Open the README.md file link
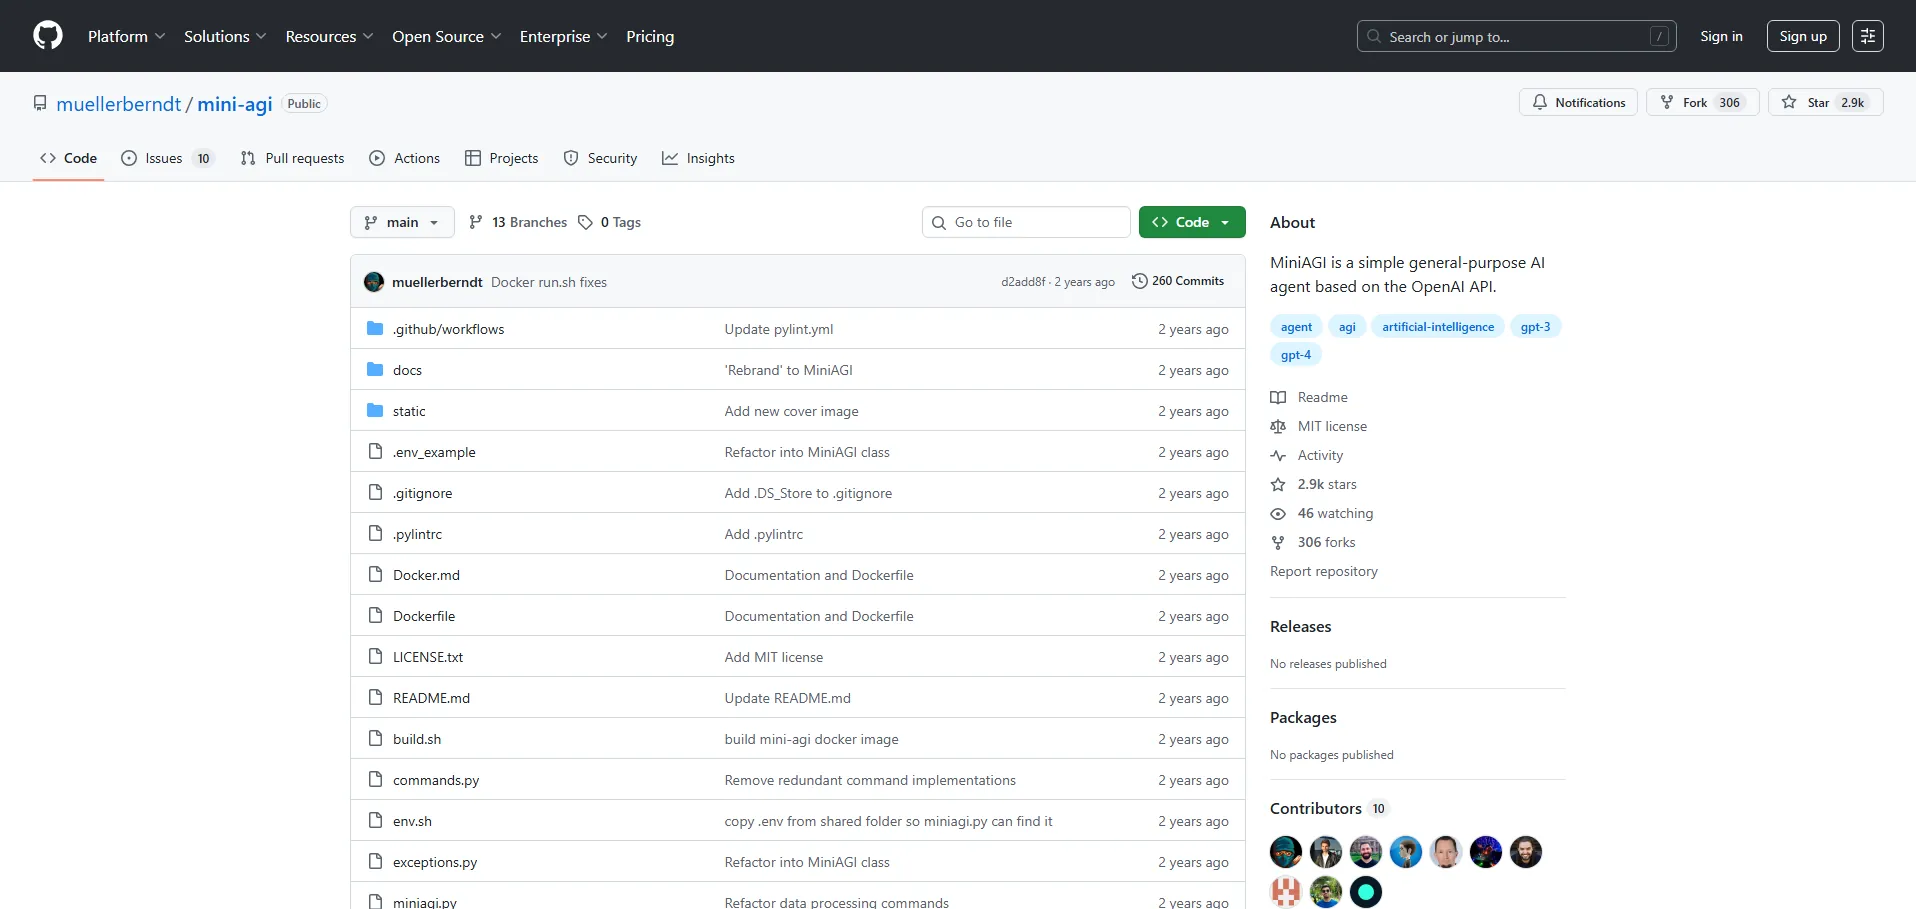Image resolution: width=1916 pixels, height=909 pixels. pyautogui.click(x=431, y=698)
